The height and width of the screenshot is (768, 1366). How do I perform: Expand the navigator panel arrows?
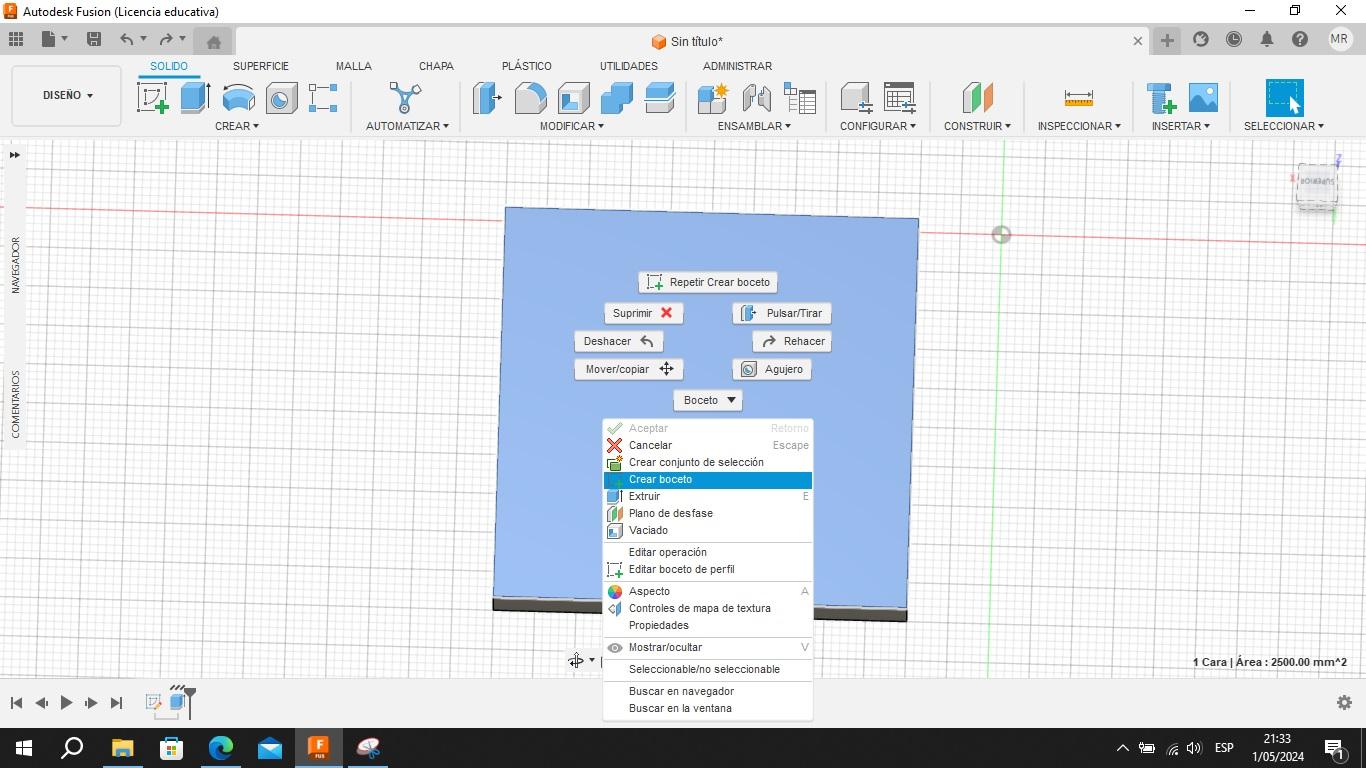coord(14,155)
